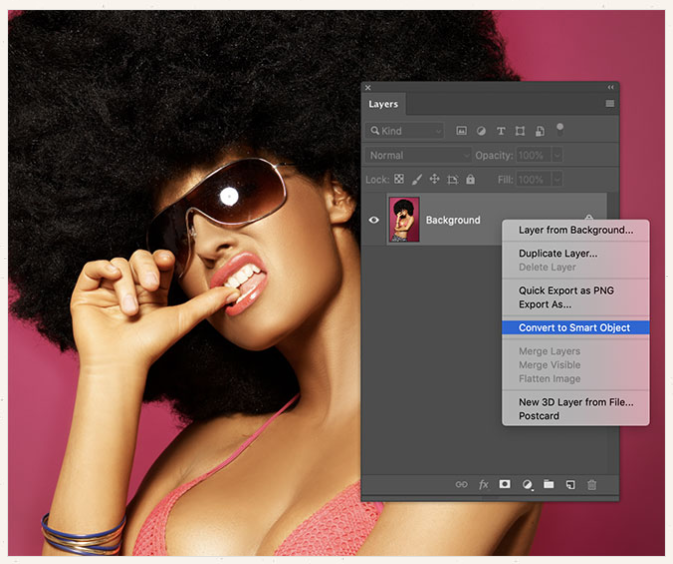This screenshot has width=673, height=564.
Task: Choose Quick Export as PNG
Action: tap(576, 290)
